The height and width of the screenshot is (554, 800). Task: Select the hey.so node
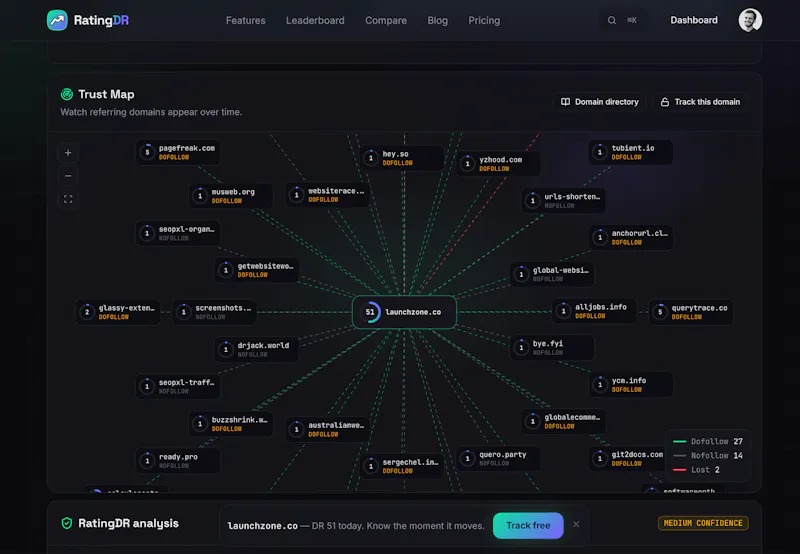tap(402, 158)
